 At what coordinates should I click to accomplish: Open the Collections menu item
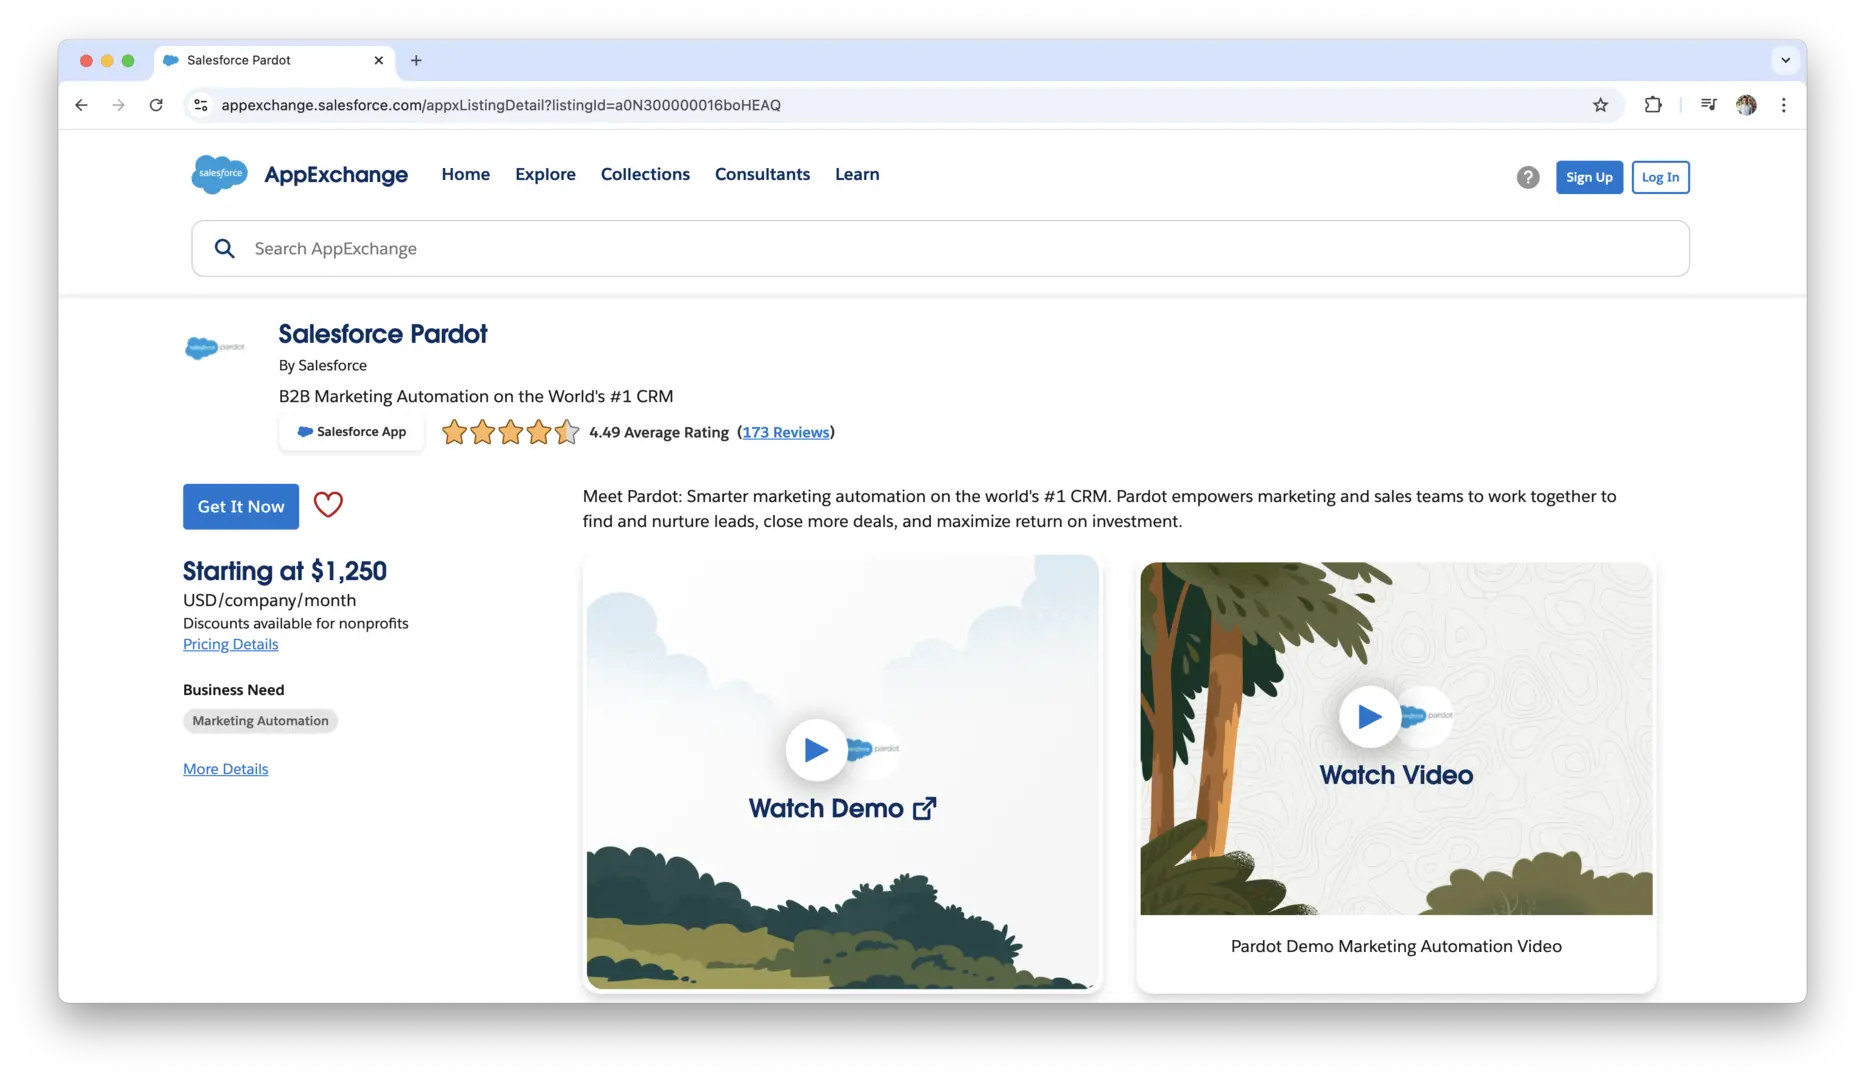645,174
